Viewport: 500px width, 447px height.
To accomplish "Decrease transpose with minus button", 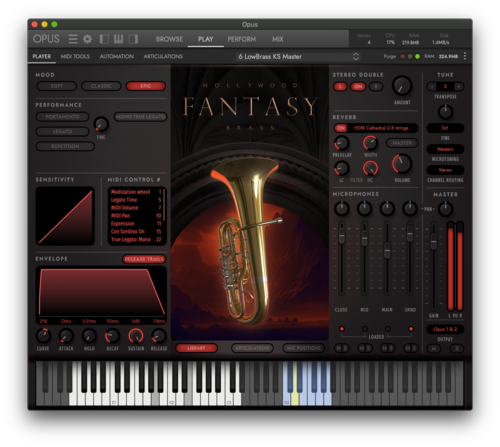I will pyautogui.click(x=432, y=87).
